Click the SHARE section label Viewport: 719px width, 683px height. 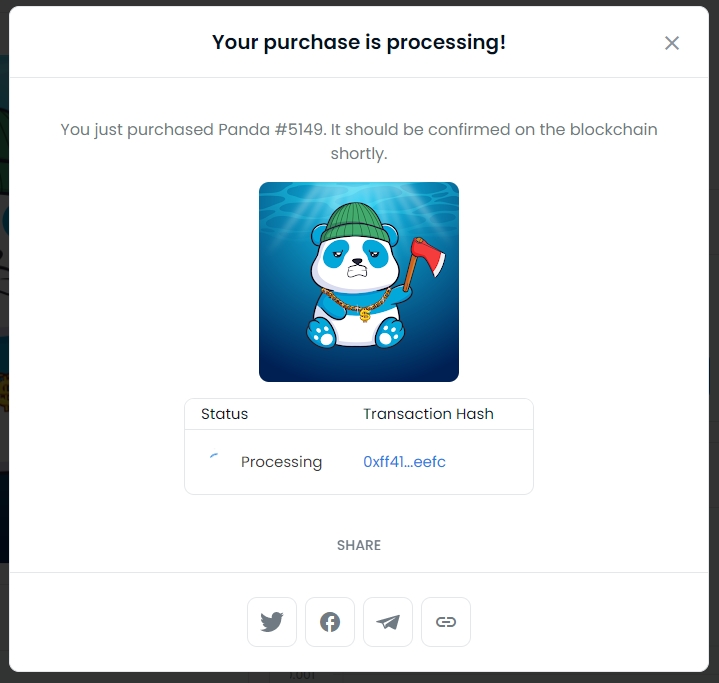359,545
